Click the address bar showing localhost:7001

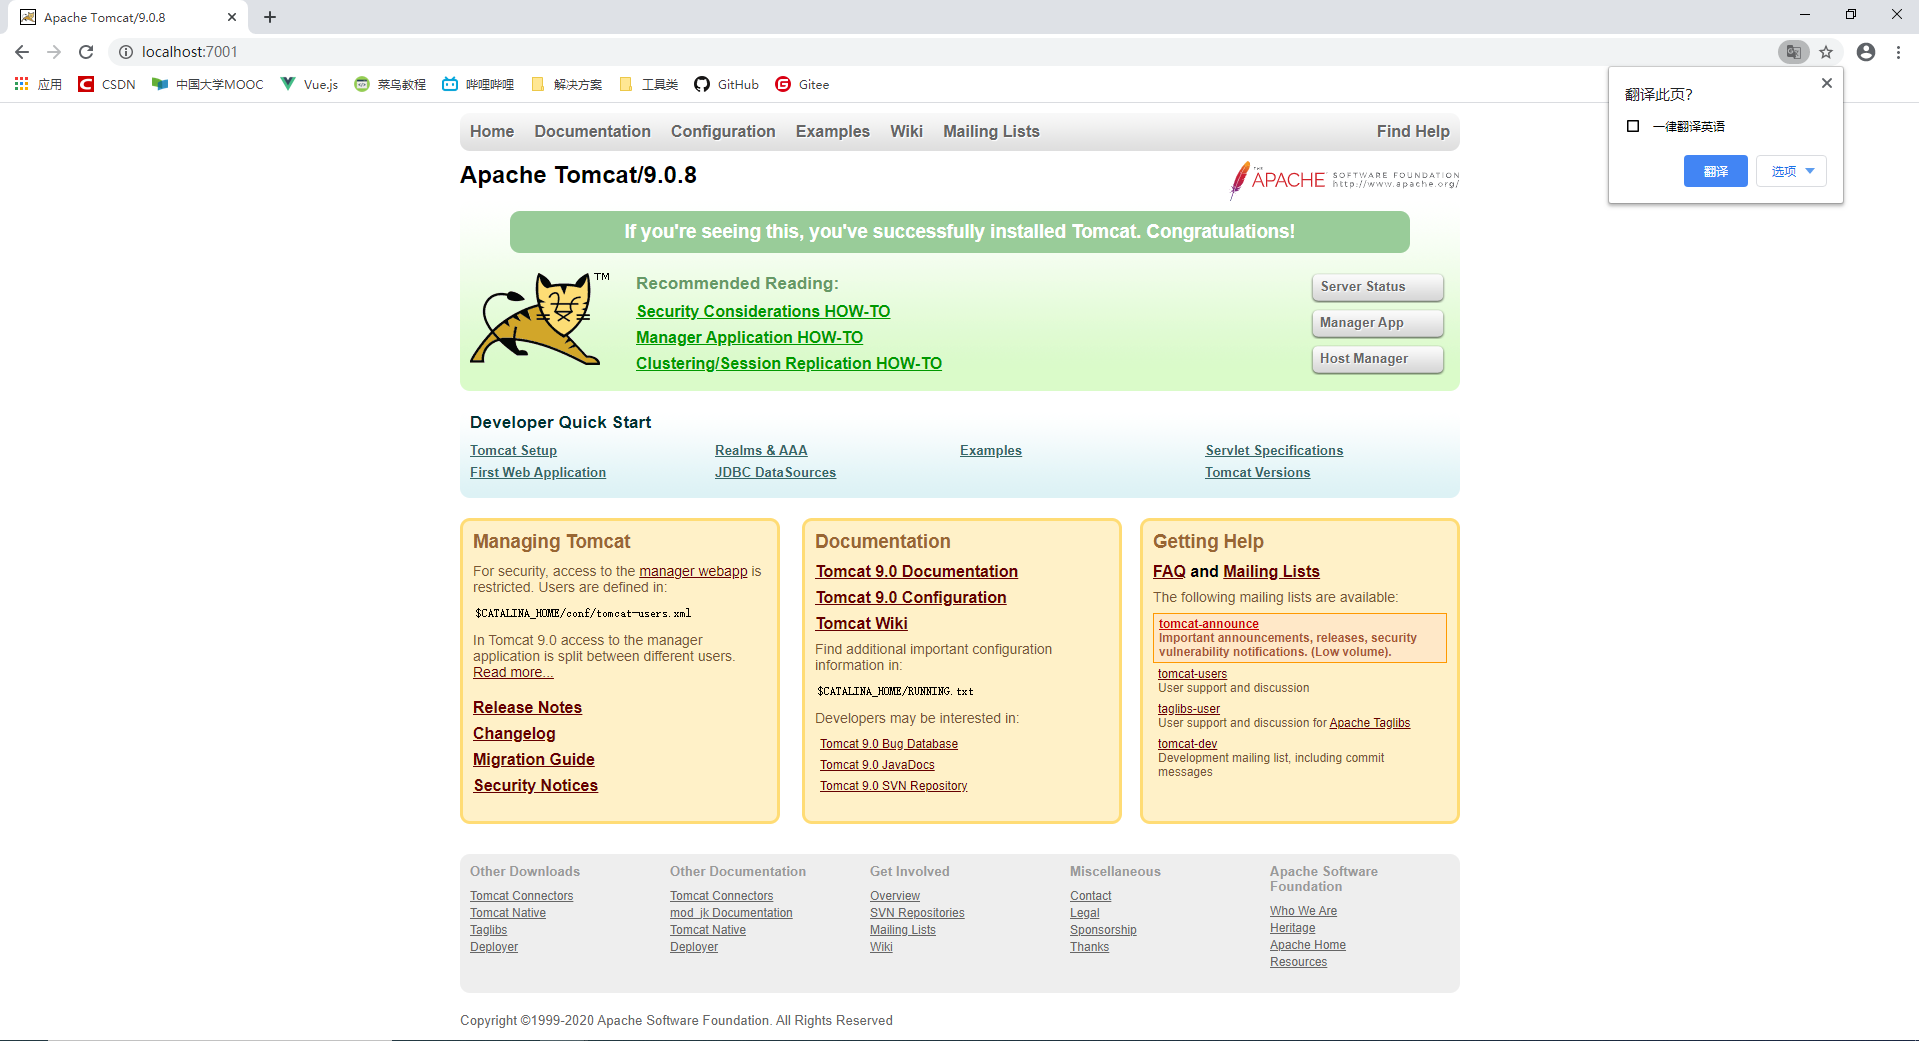[x=940, y=52]
